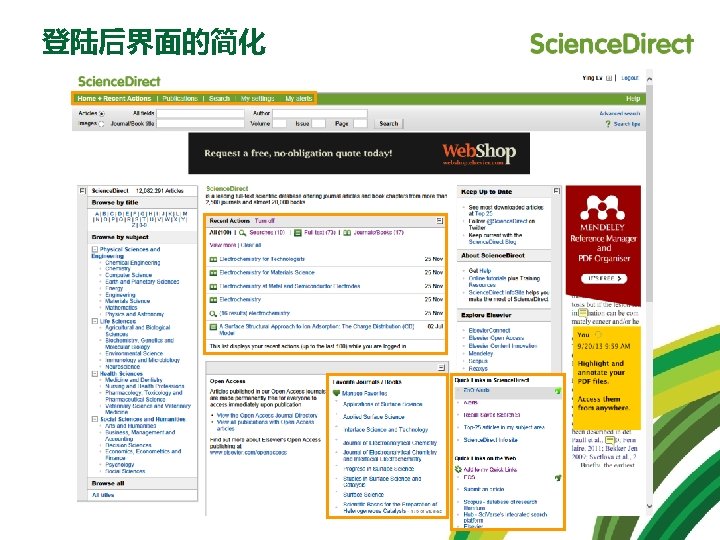Collapse the Health Sciences subject tree
Screen dimensions: 720x540
click(x=95, y=374)
